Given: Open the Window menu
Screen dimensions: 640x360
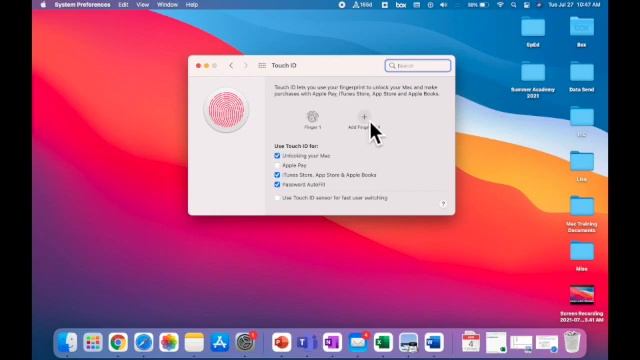Looking at the screenshot, I should pyautogui.click(x=167, y=5).
